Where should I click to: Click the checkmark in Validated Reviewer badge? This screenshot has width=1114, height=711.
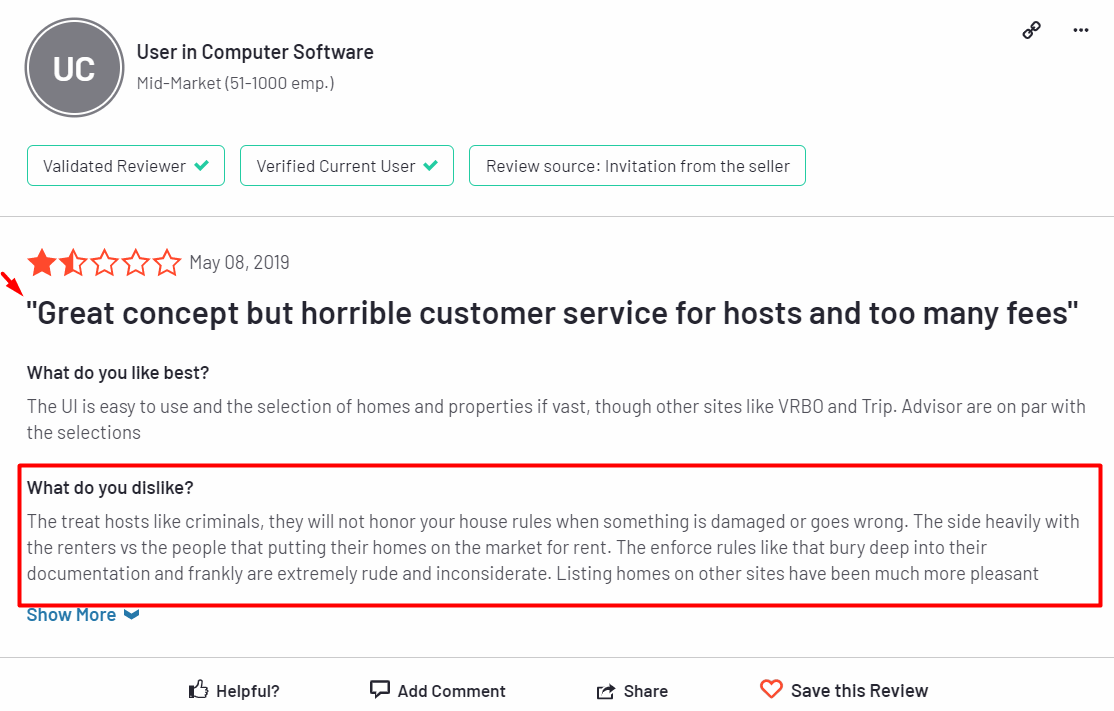coord(202,165)
